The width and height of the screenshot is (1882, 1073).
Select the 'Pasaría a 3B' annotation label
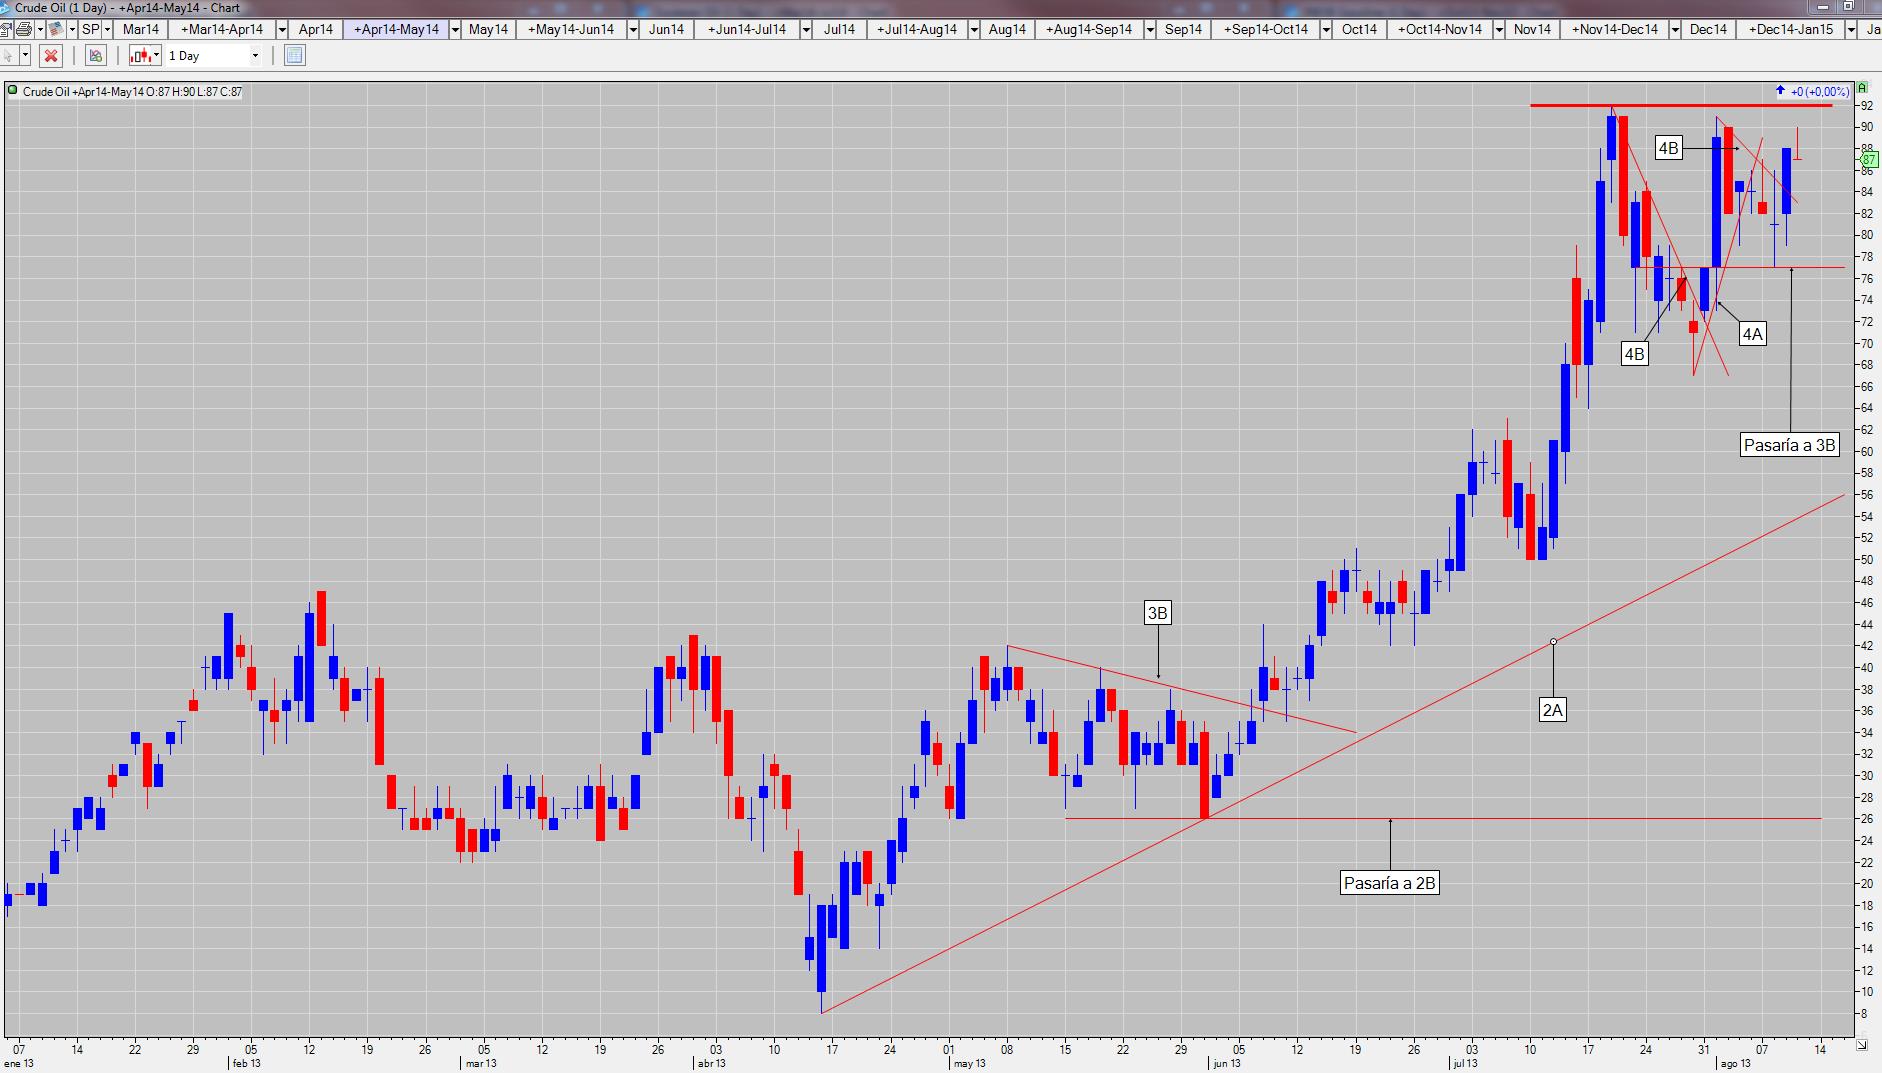[1790, 445]
